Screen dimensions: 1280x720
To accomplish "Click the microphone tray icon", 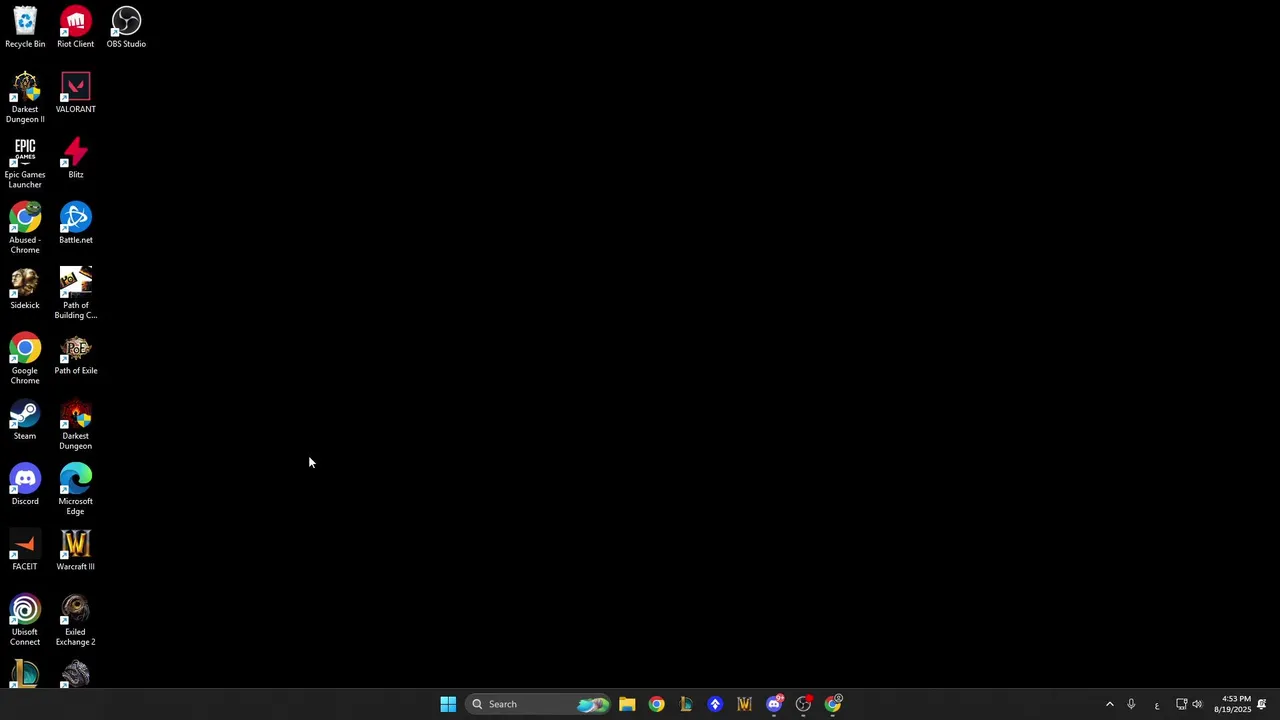I will tap(1131, 704).
